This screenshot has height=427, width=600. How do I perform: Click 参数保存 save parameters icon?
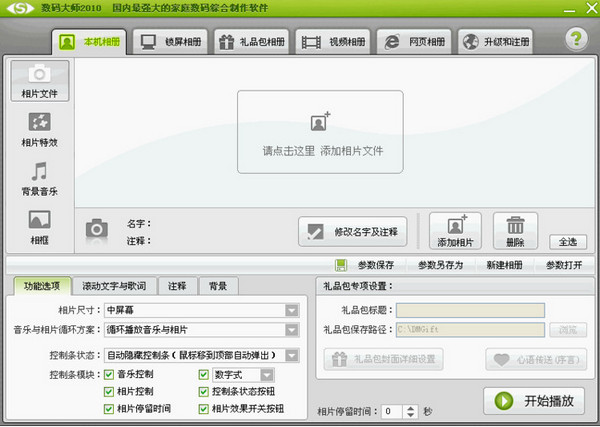[x=341, y=265]
